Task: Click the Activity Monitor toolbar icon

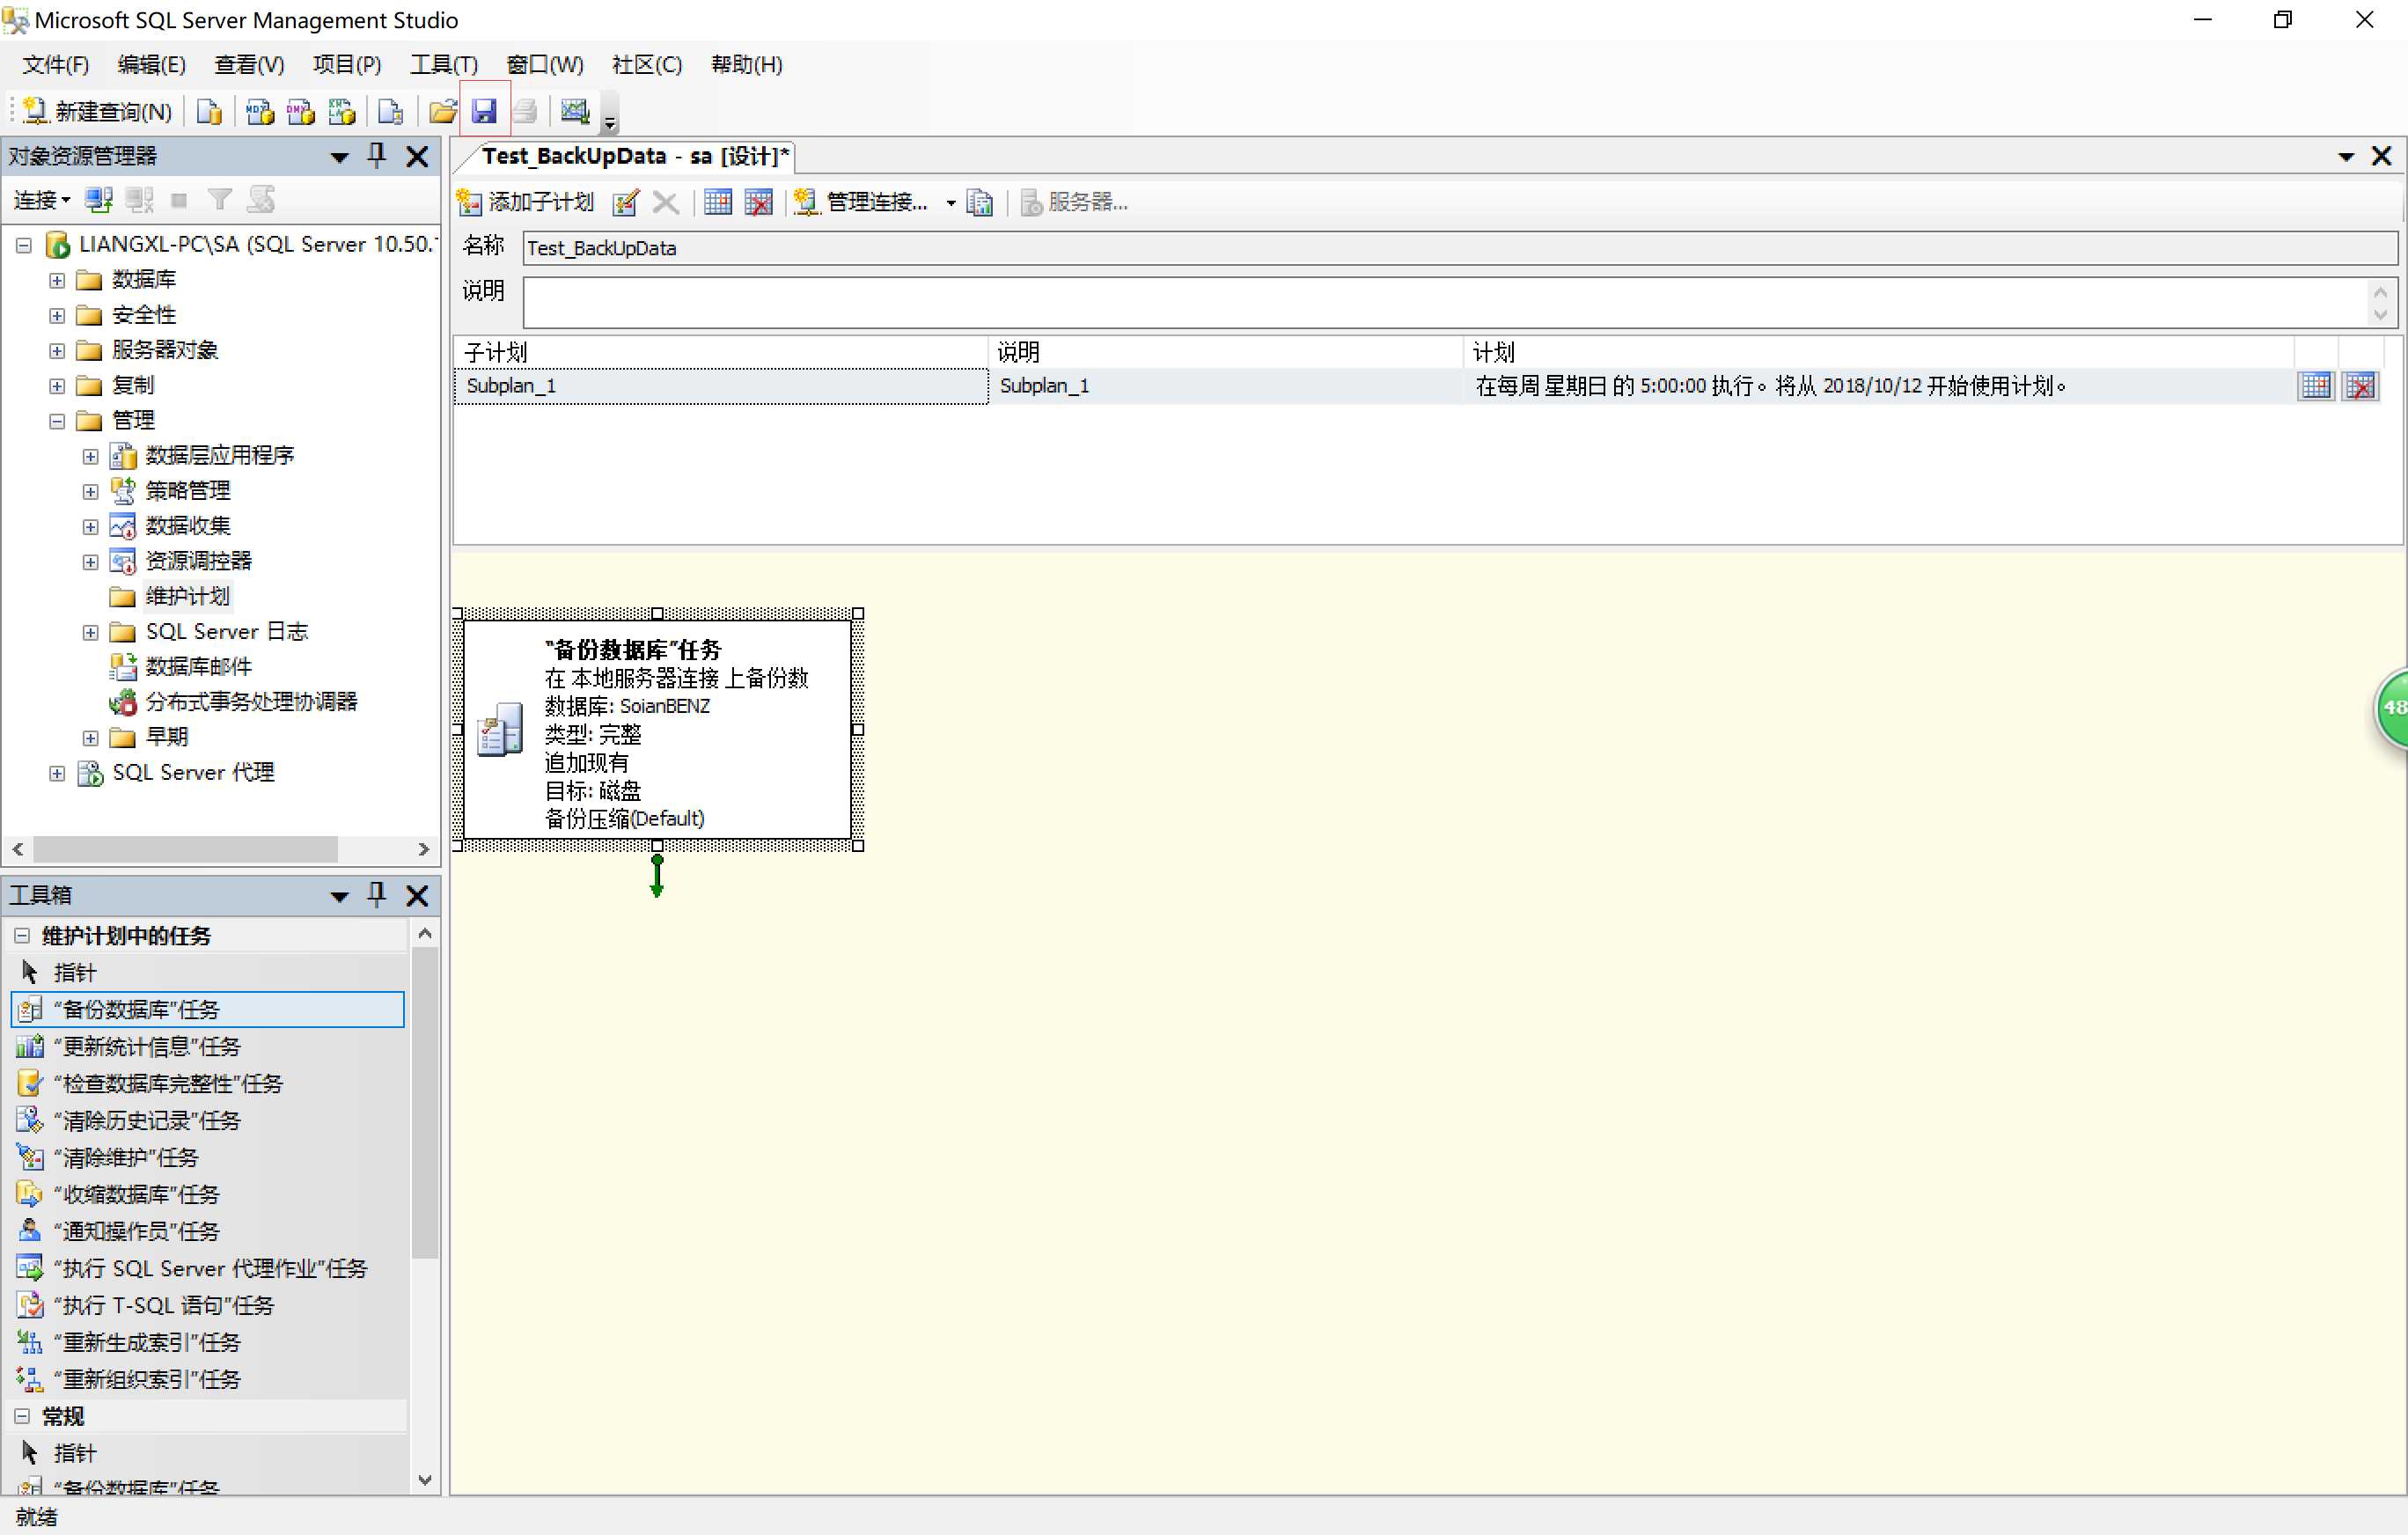Action: (x=575, y=111)
